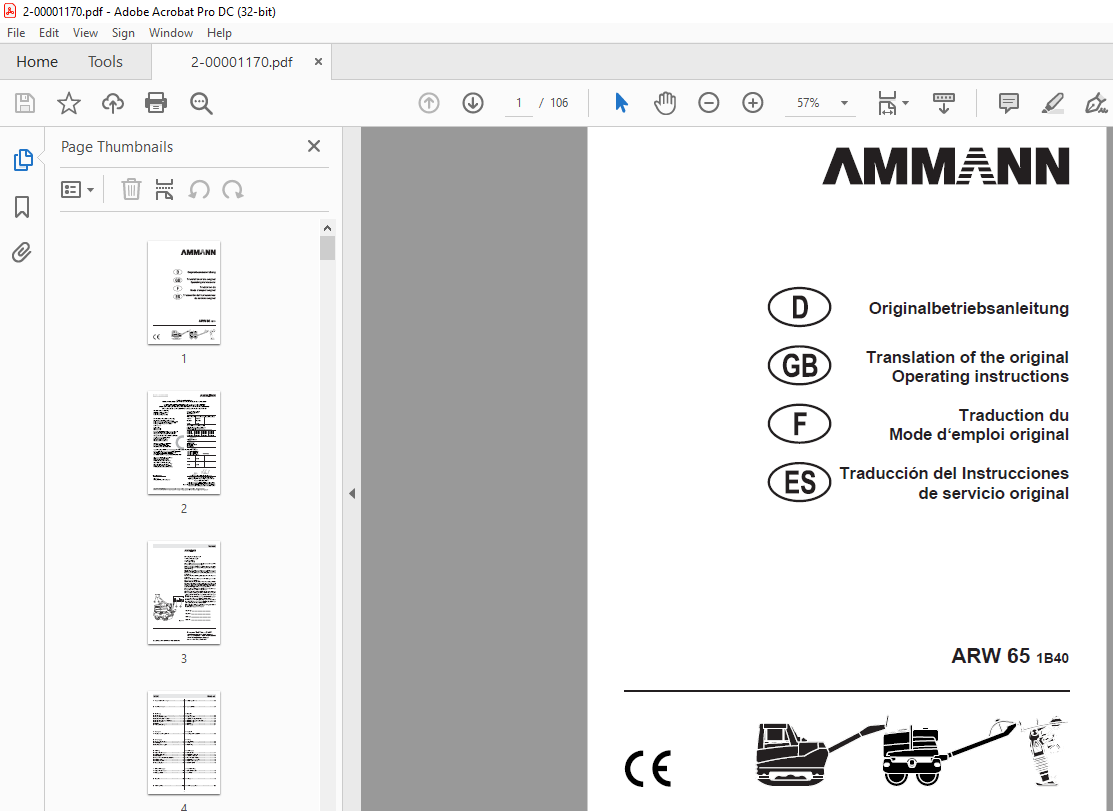
Task: Click the Add to favorites star icon
Action: pos(69,104)
